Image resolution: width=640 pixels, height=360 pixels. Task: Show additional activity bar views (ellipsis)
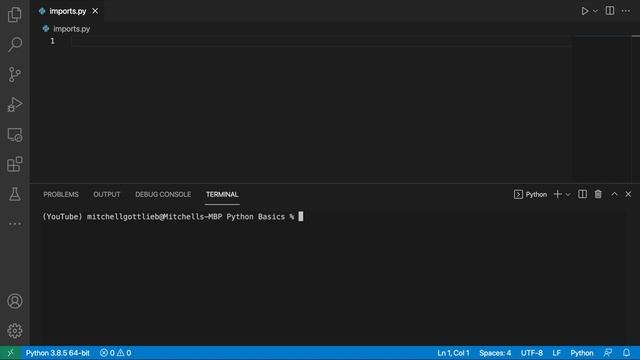point(15,224)
